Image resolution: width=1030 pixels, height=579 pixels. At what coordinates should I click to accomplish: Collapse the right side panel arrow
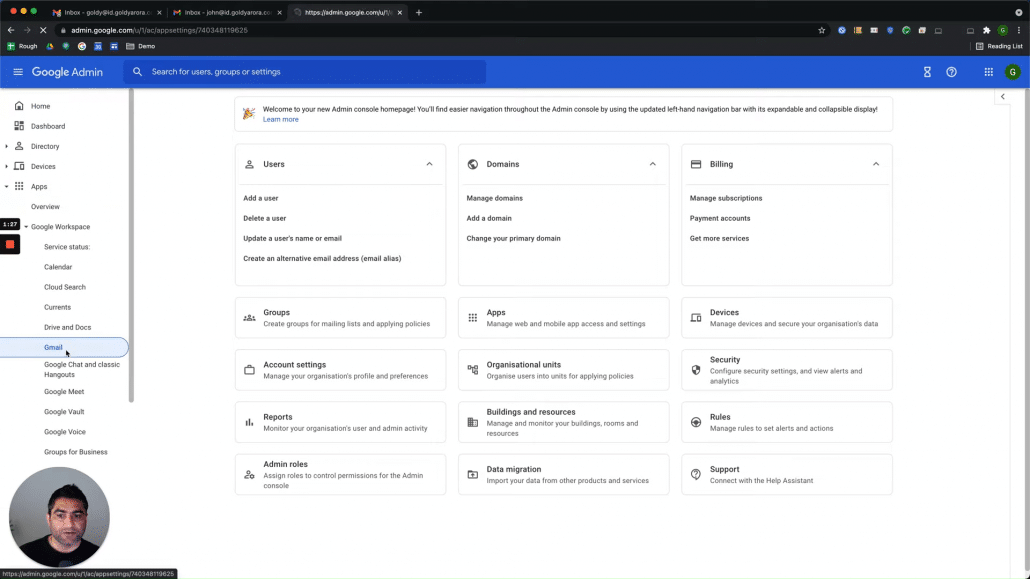(1002, 97)
